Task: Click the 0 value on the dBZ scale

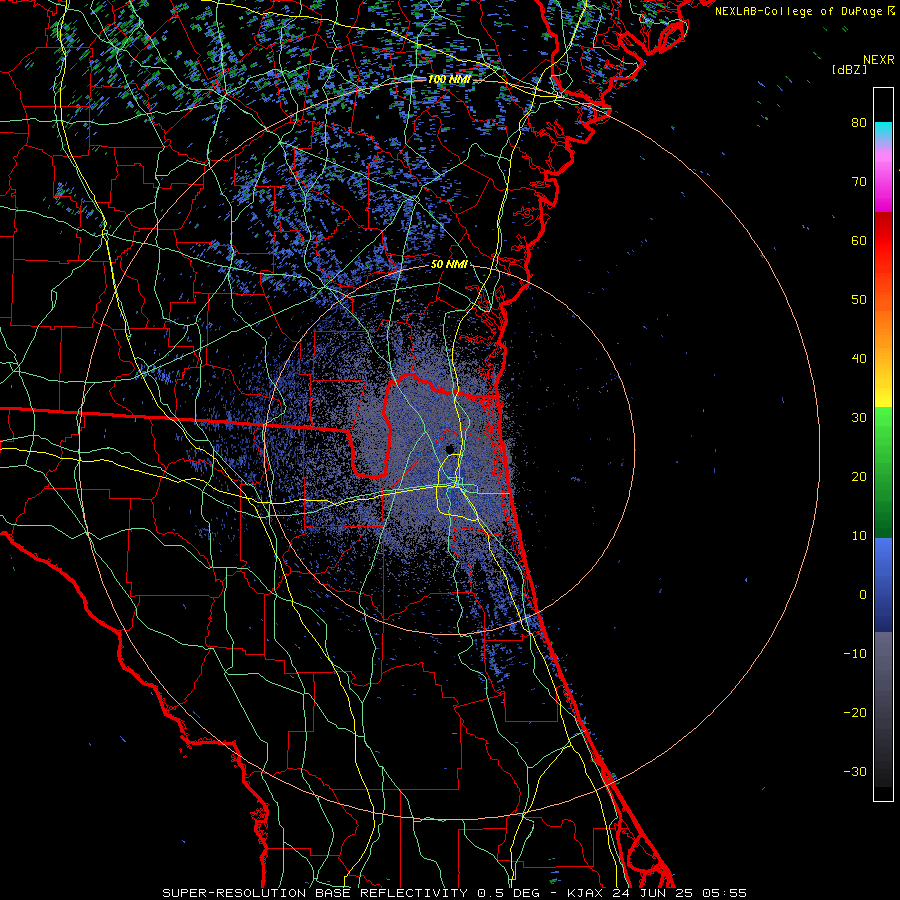Action: [x=863, y=595]
